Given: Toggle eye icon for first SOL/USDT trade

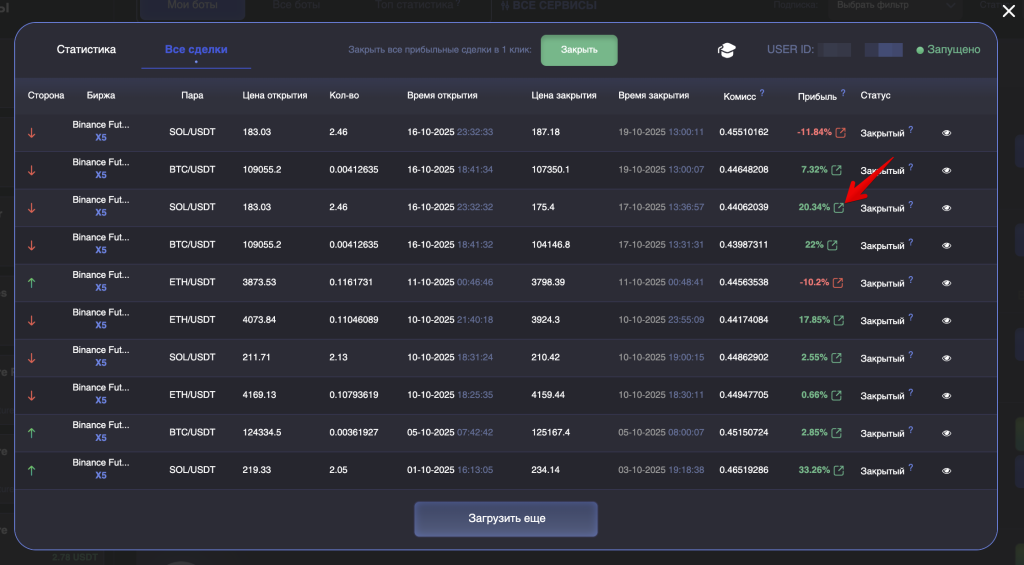Looking at the screenshot, I should click(x=947, y=133).
